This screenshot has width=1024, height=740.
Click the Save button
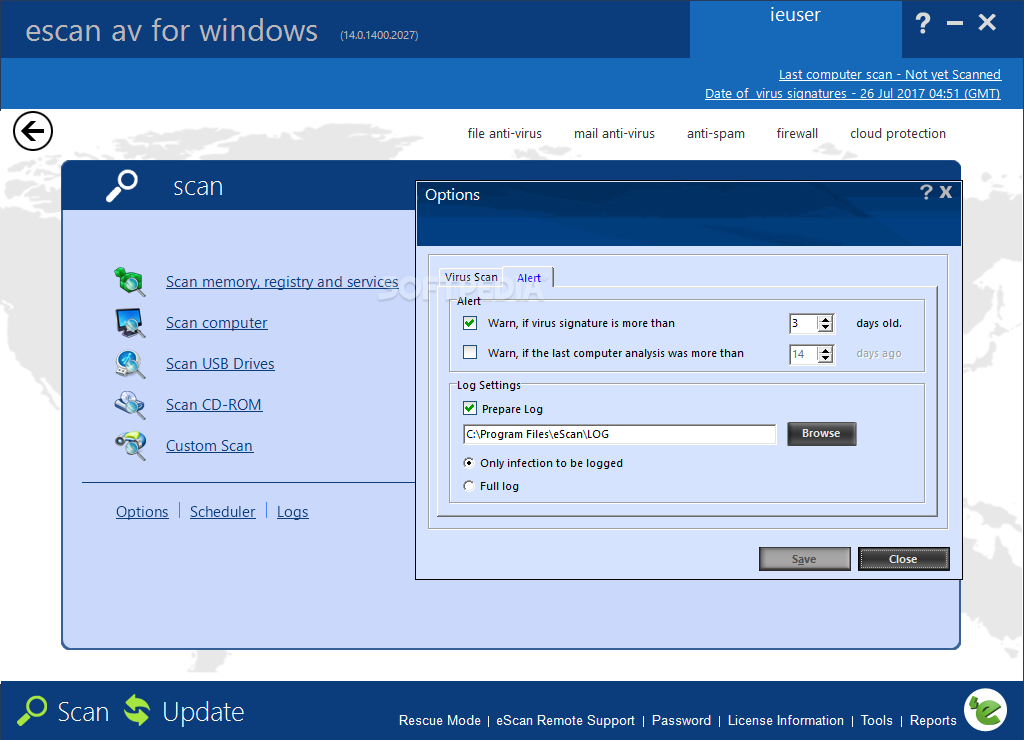tap(804, 559)
